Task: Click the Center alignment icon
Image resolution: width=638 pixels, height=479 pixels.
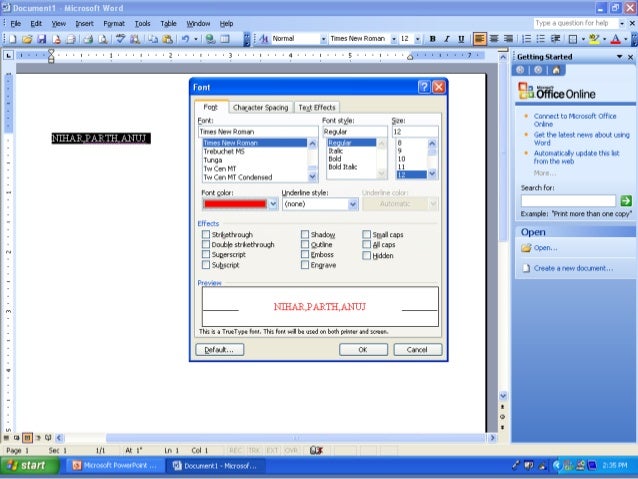Action: (x=494, y=39)
